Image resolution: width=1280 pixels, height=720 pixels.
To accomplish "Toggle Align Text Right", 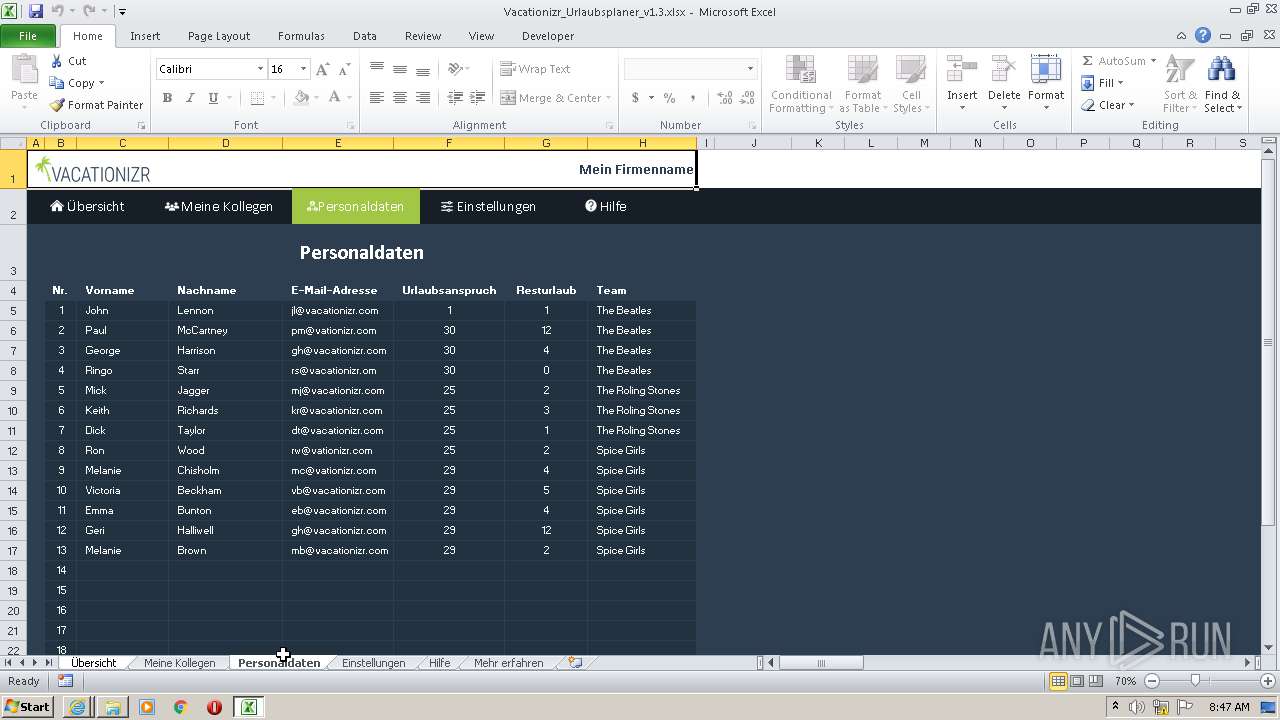I will [x=423, y=98].
